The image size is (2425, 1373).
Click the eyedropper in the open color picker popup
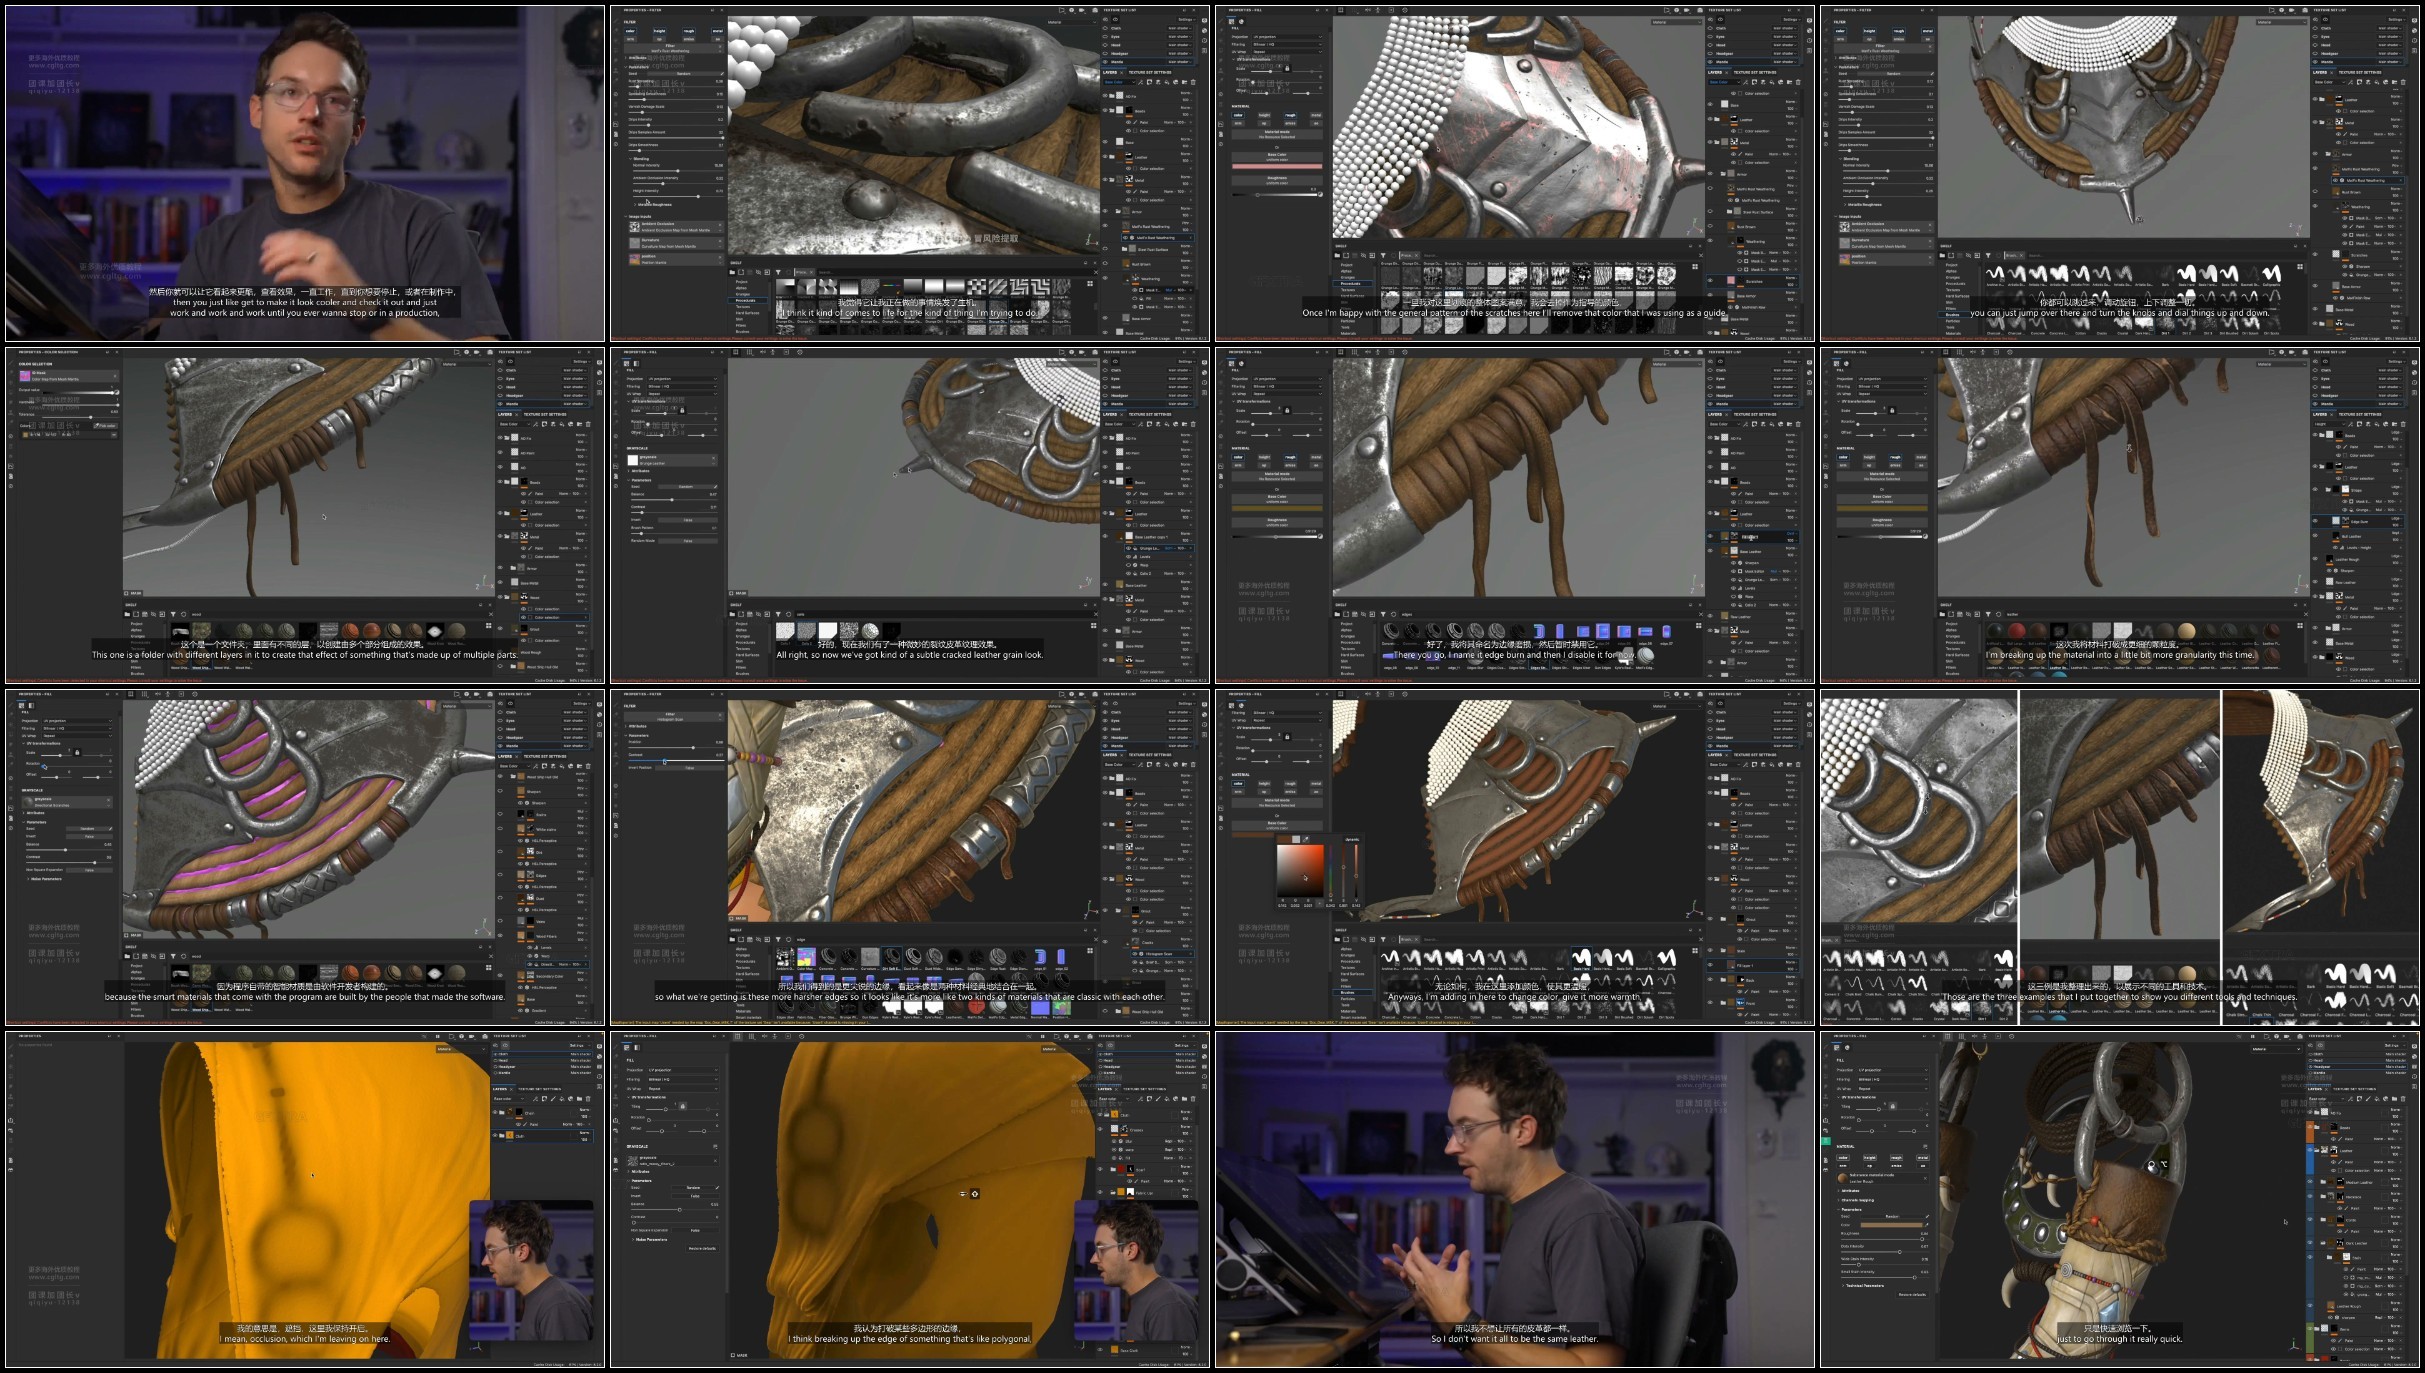(x=1306, y=839)
